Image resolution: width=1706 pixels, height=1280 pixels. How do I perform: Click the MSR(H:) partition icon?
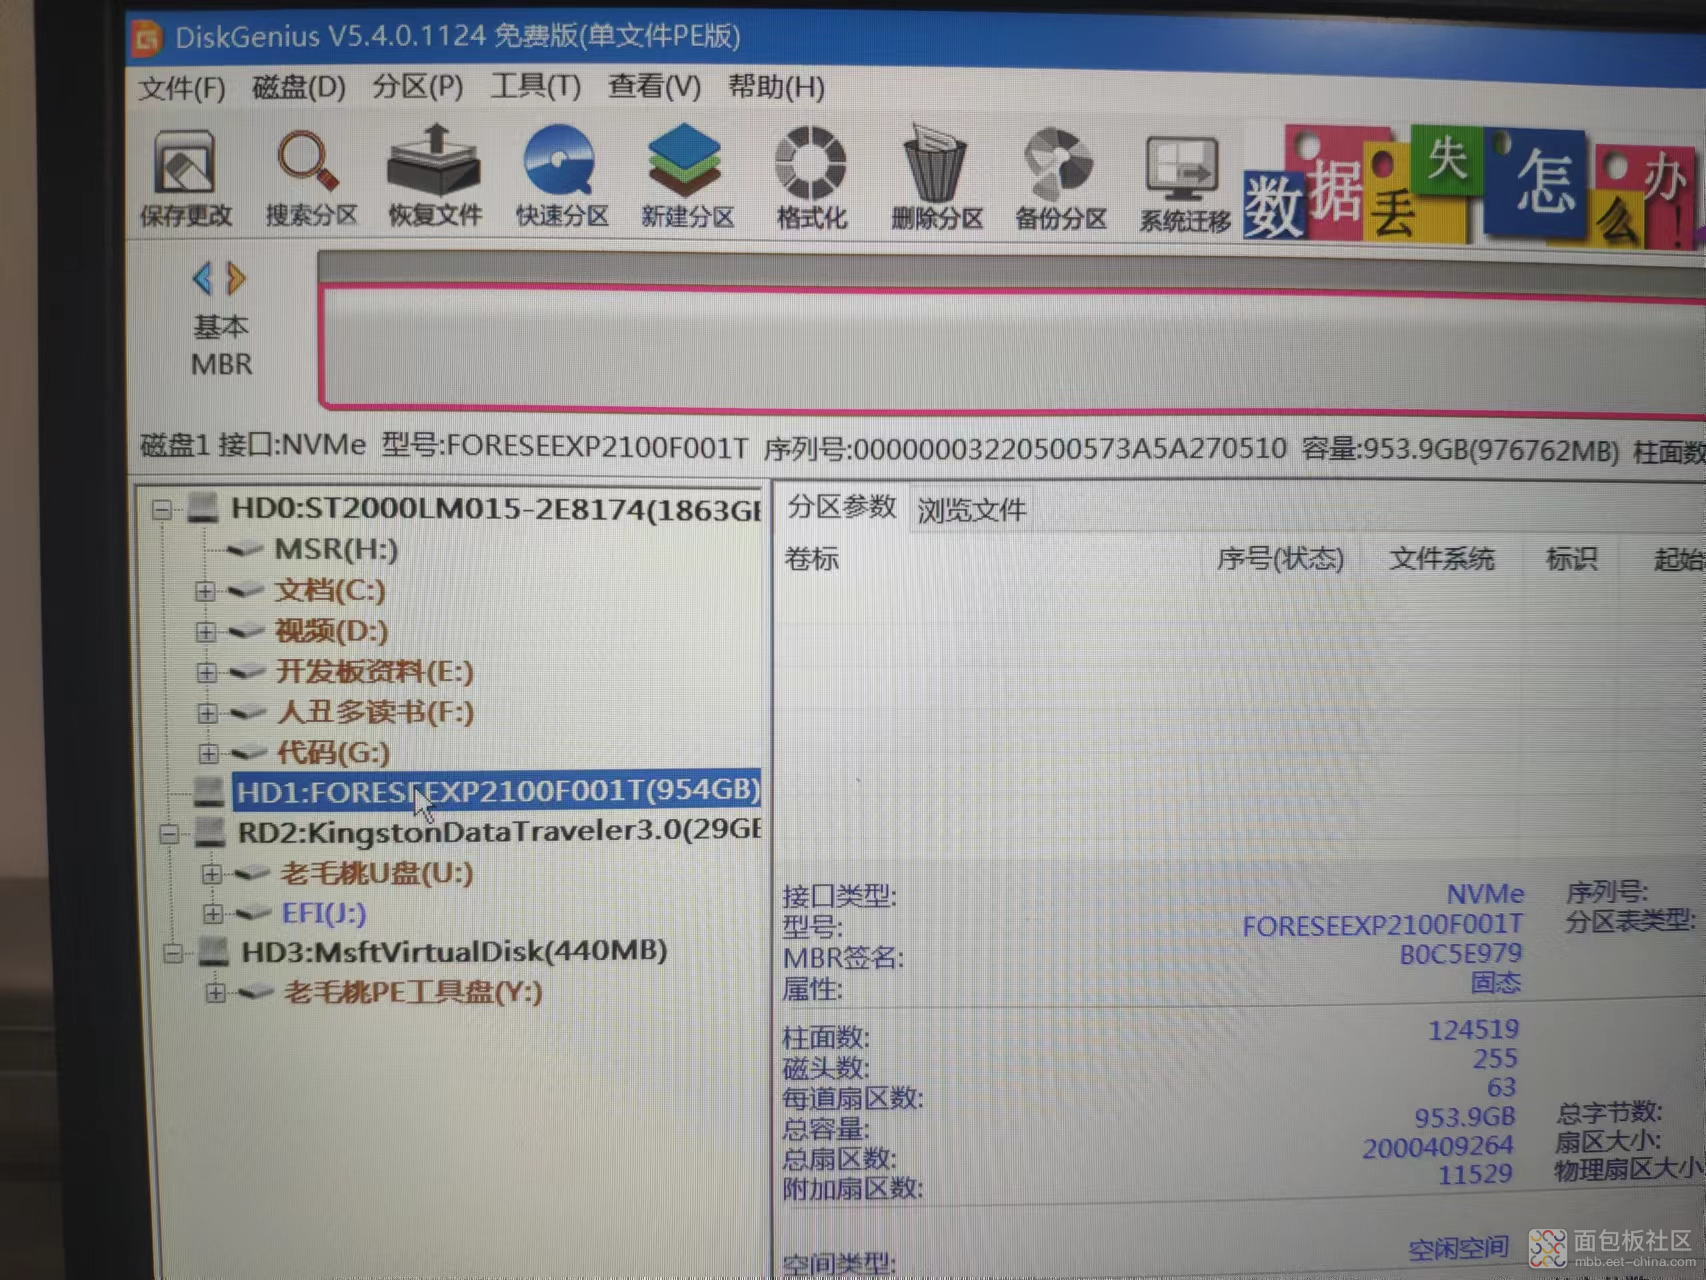pyautogui.click(x=245, y=549)
